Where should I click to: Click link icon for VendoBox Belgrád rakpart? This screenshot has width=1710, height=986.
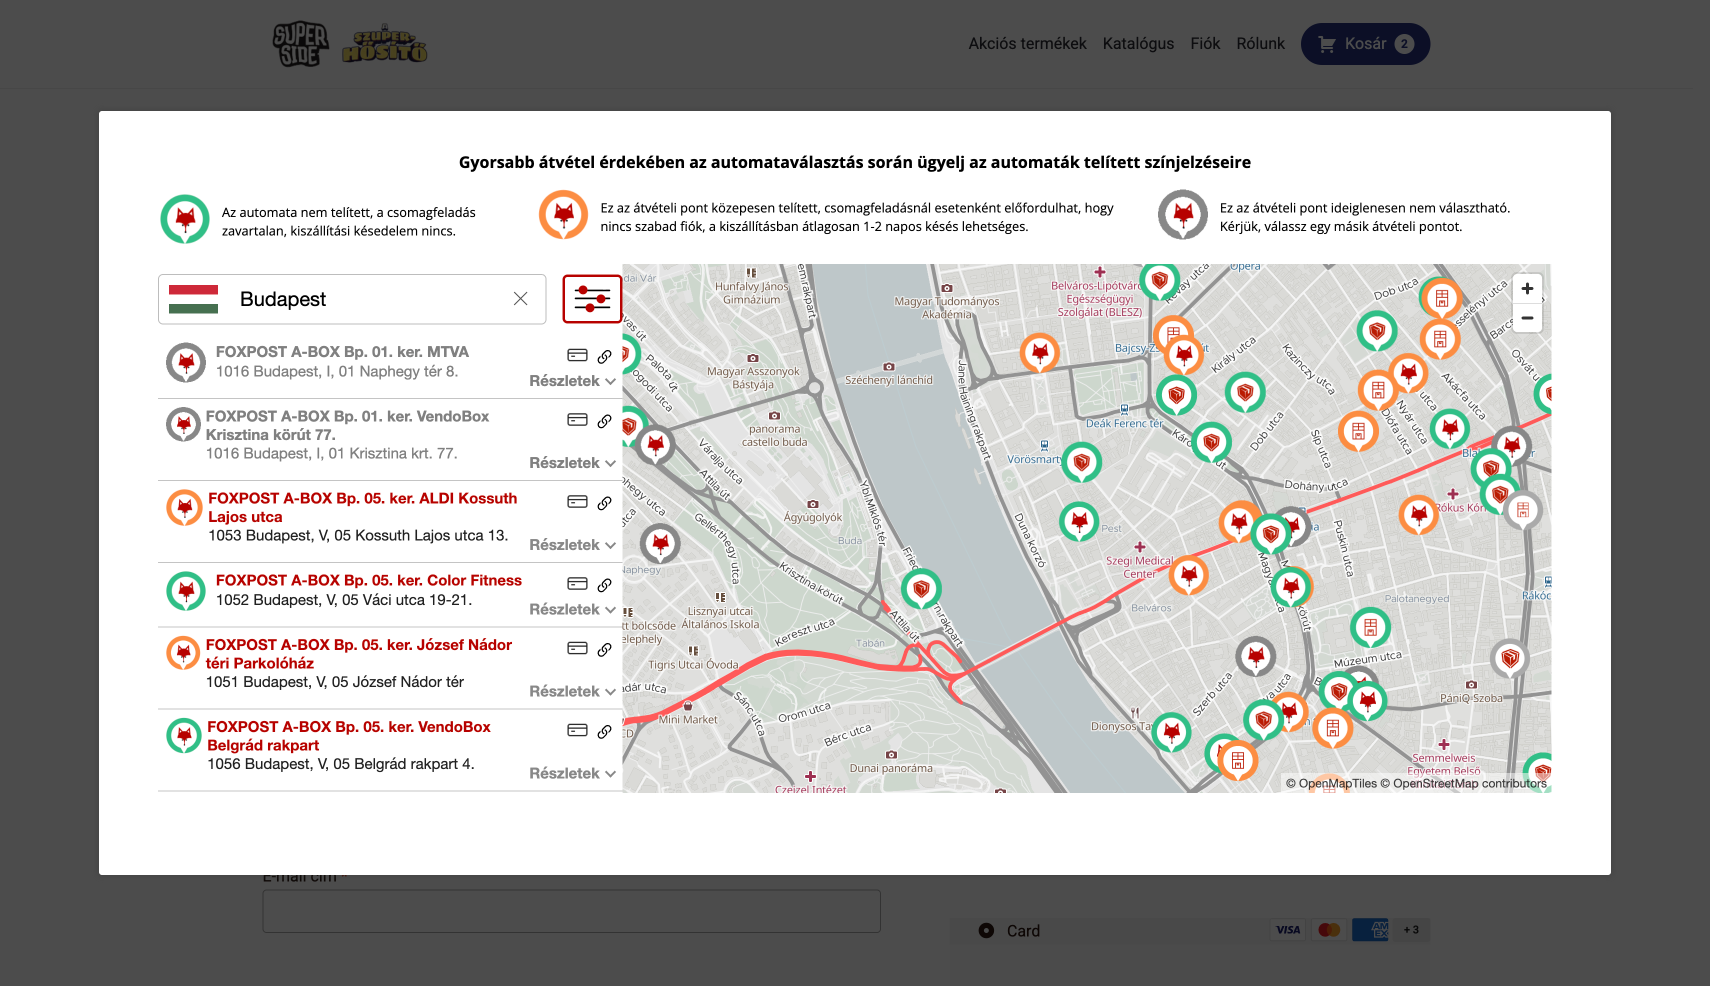(x=604, y=731)
